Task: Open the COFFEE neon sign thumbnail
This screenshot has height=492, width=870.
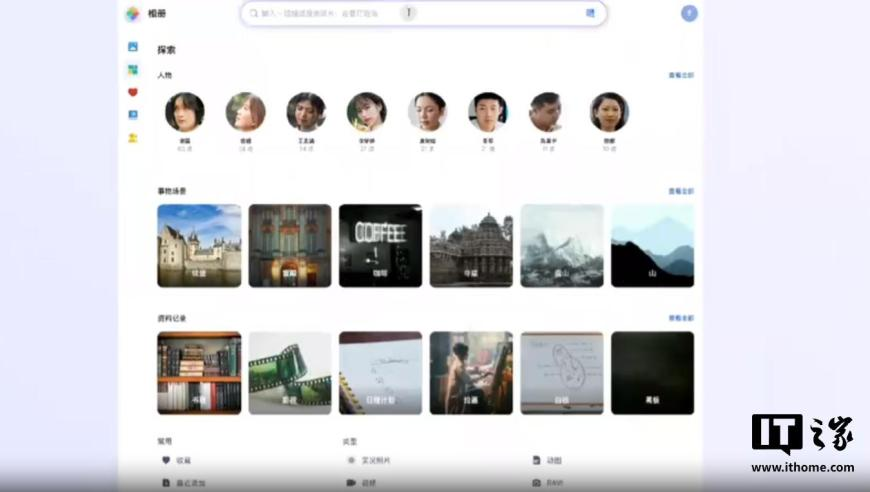Action: point(381,246)
